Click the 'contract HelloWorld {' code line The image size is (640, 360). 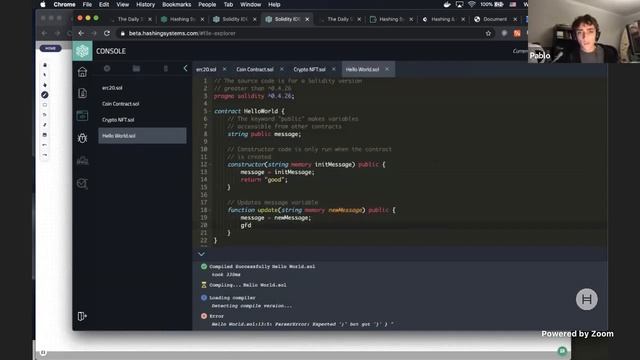pyautogui.click(x=249, y=111)
